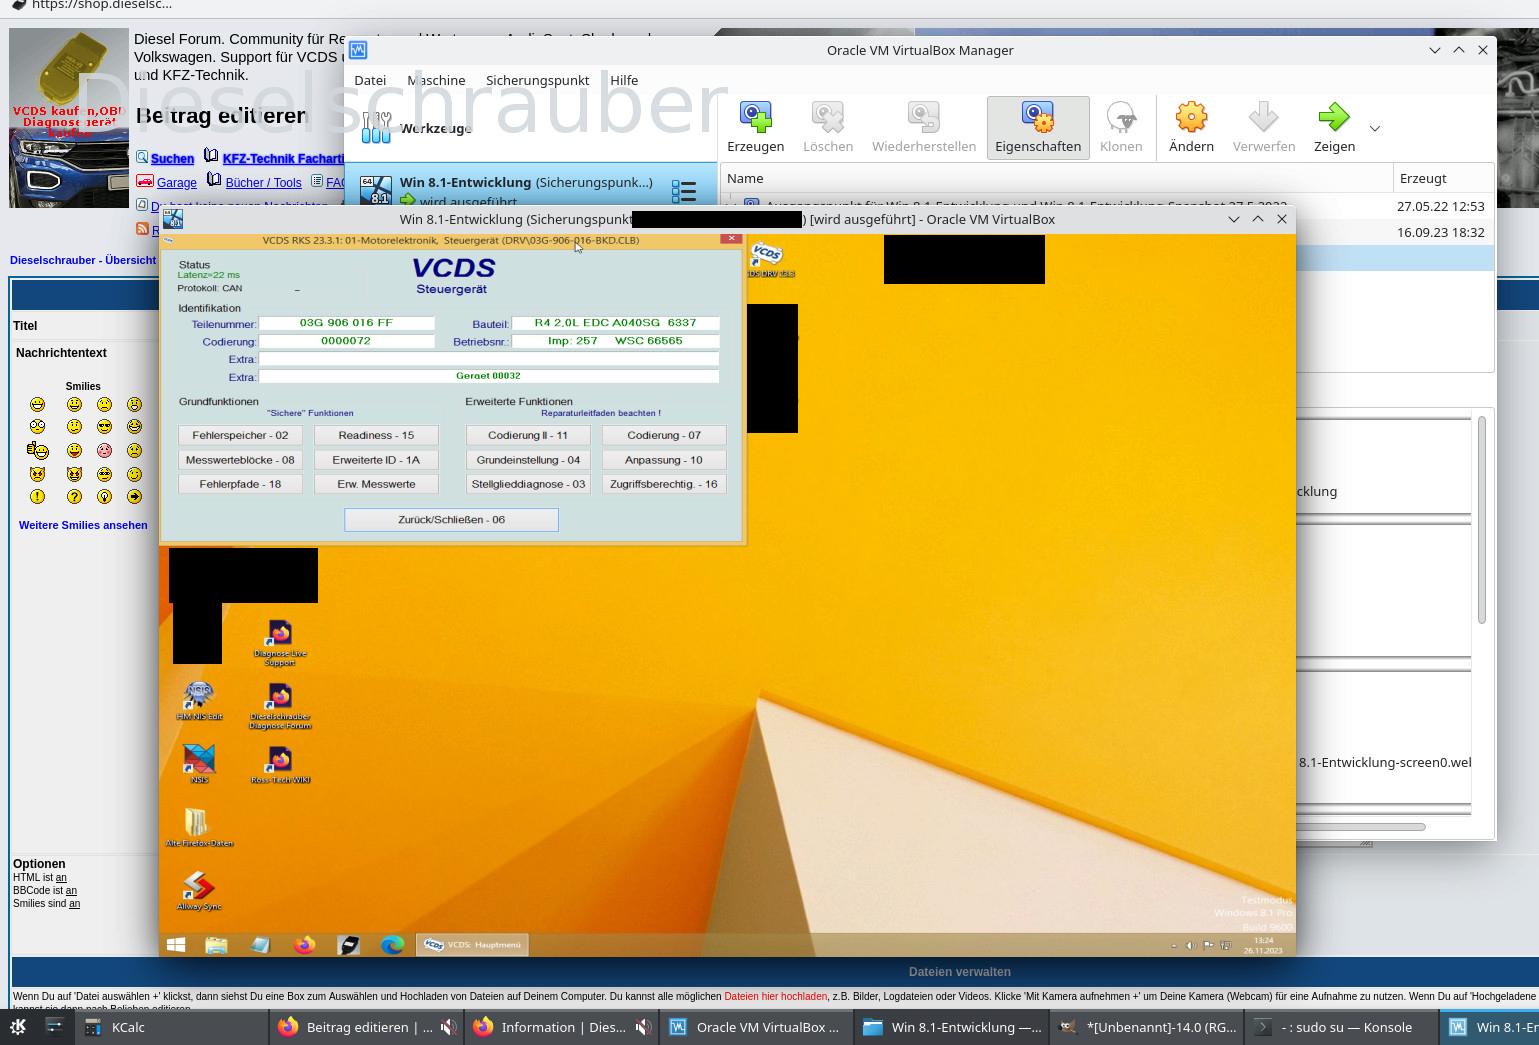This screenshot has height=1045, width=1539.
Task: Open Bücher / Tools link
Action: pyautogui.click(x=263, y=183)
